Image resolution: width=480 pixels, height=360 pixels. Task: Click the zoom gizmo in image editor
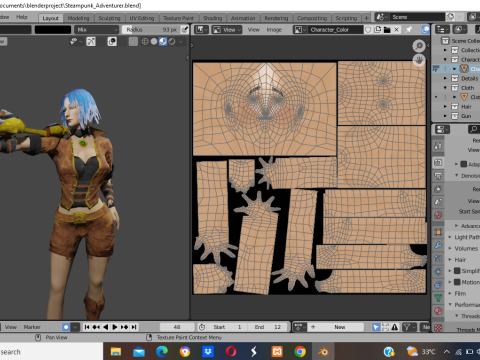[419, 46]
